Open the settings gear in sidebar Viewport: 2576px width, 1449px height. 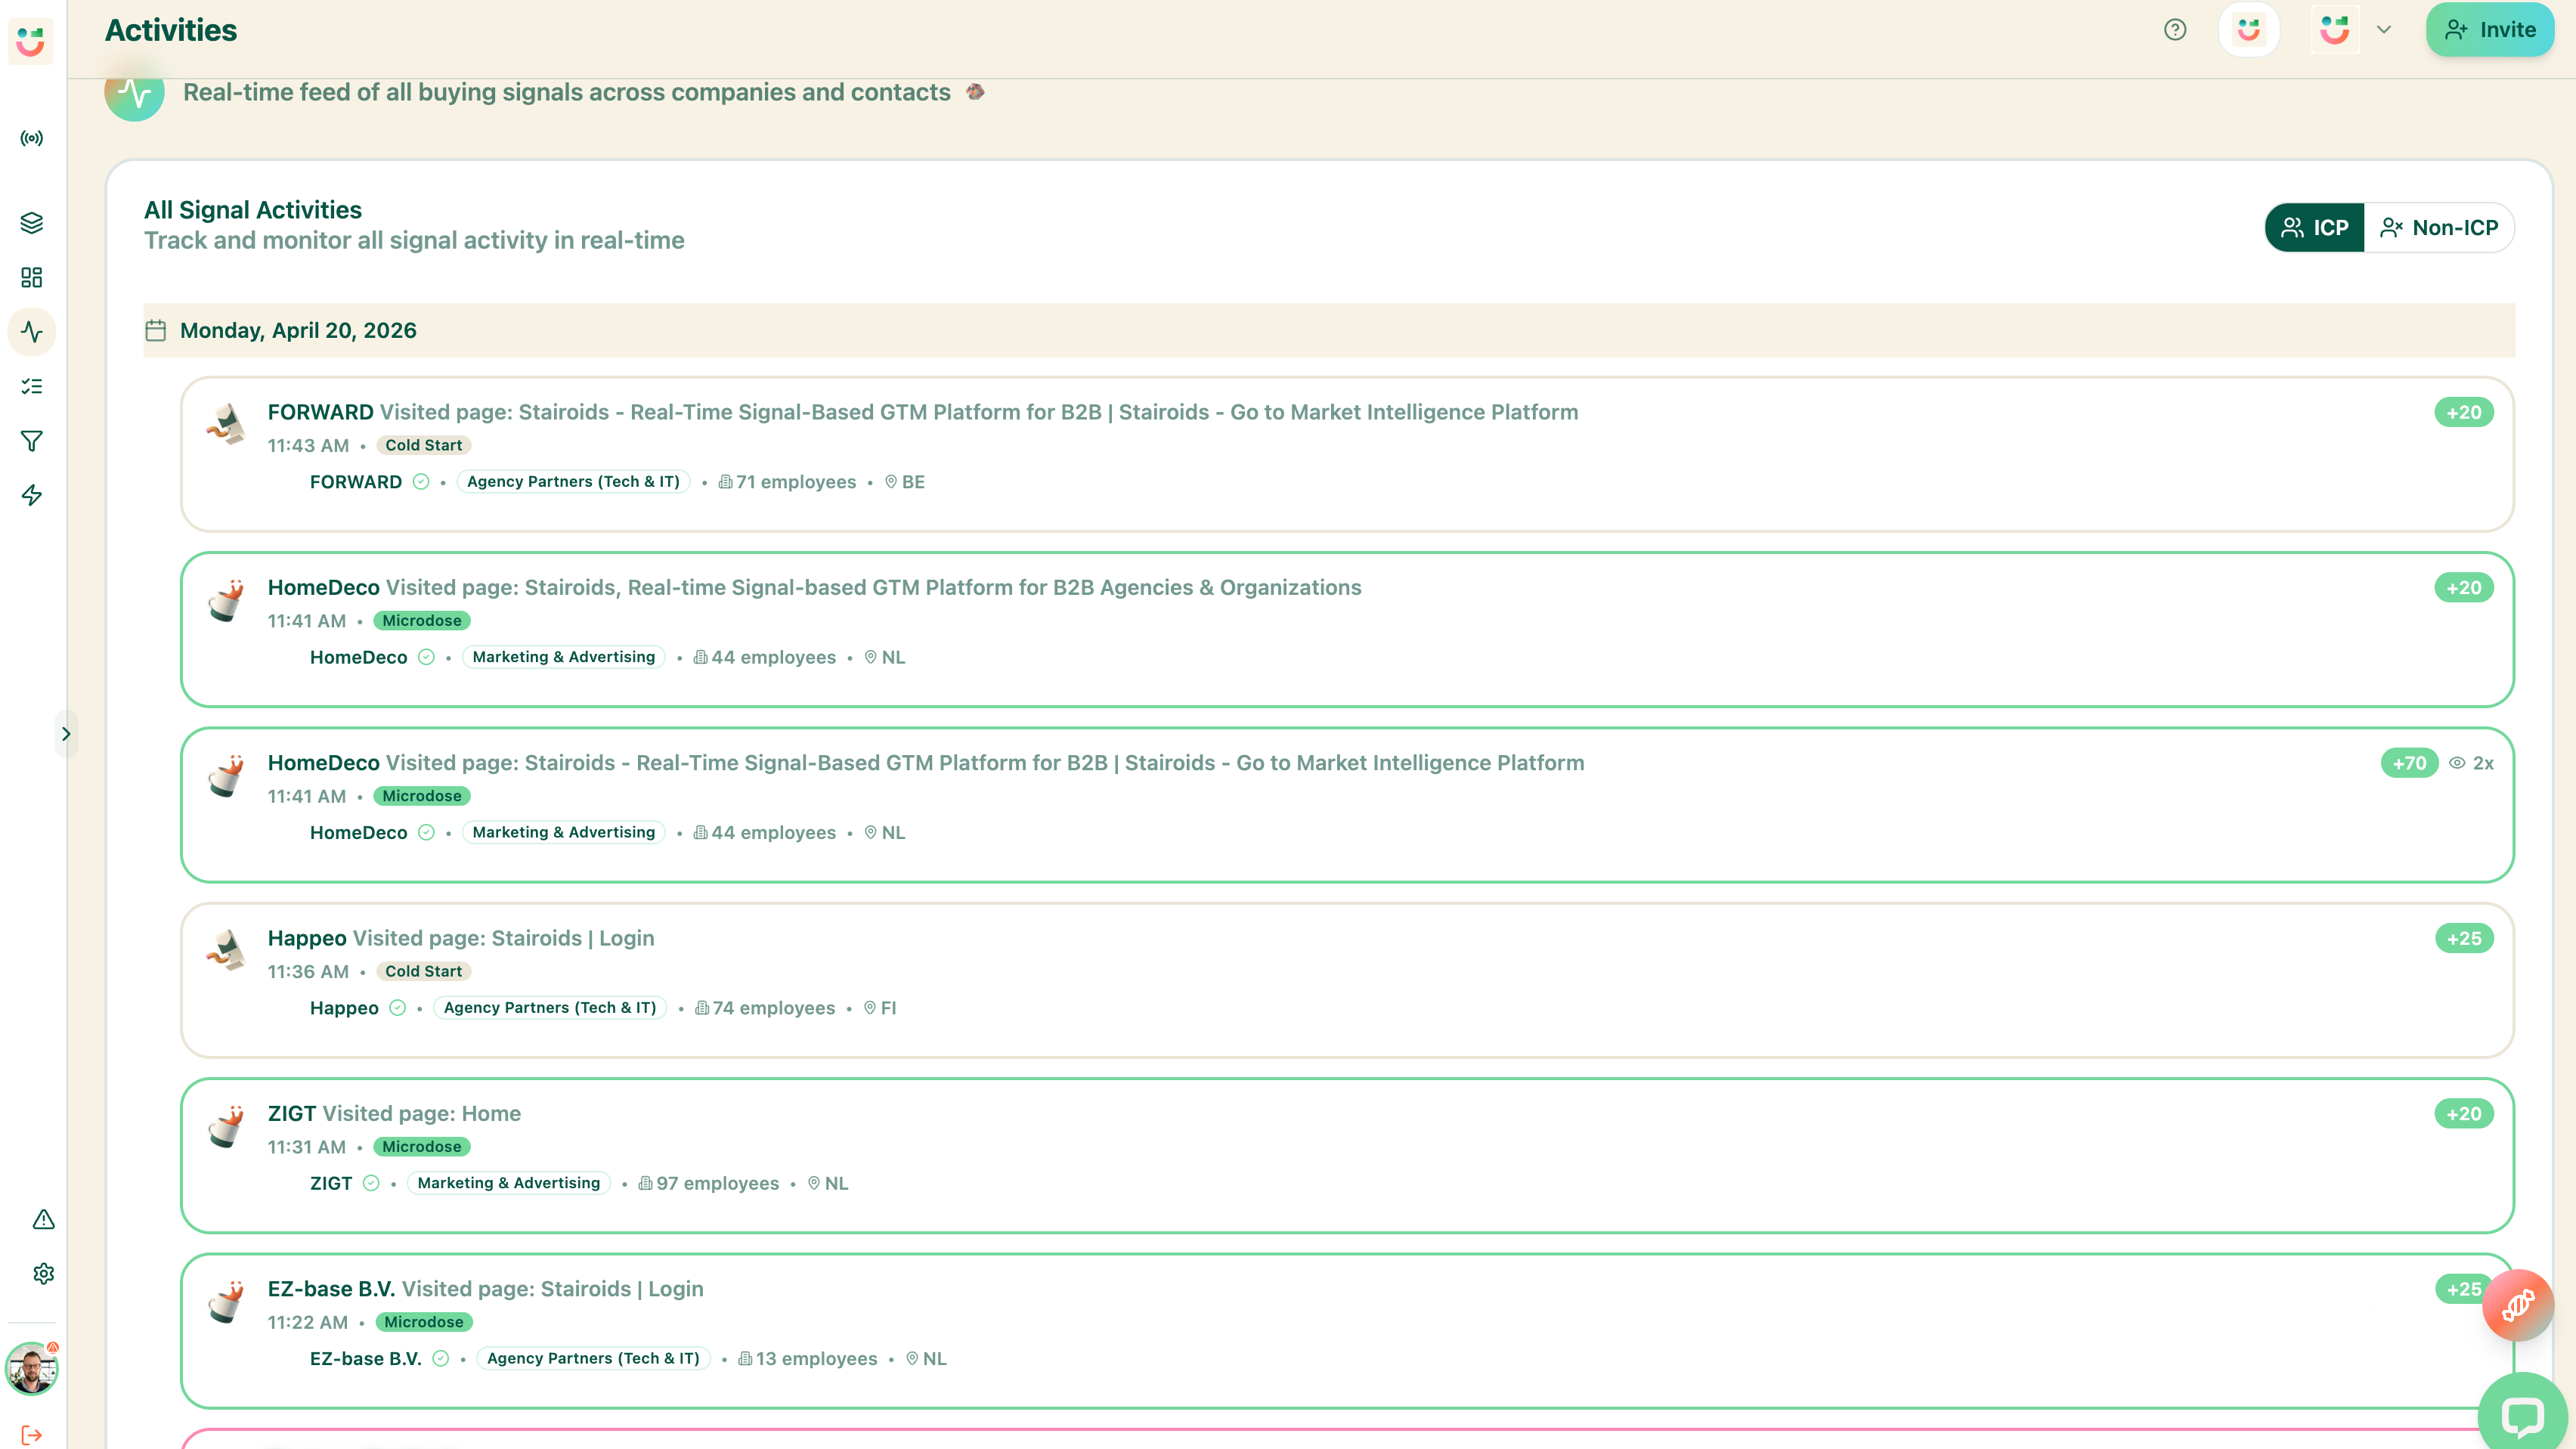point(43,1273)
